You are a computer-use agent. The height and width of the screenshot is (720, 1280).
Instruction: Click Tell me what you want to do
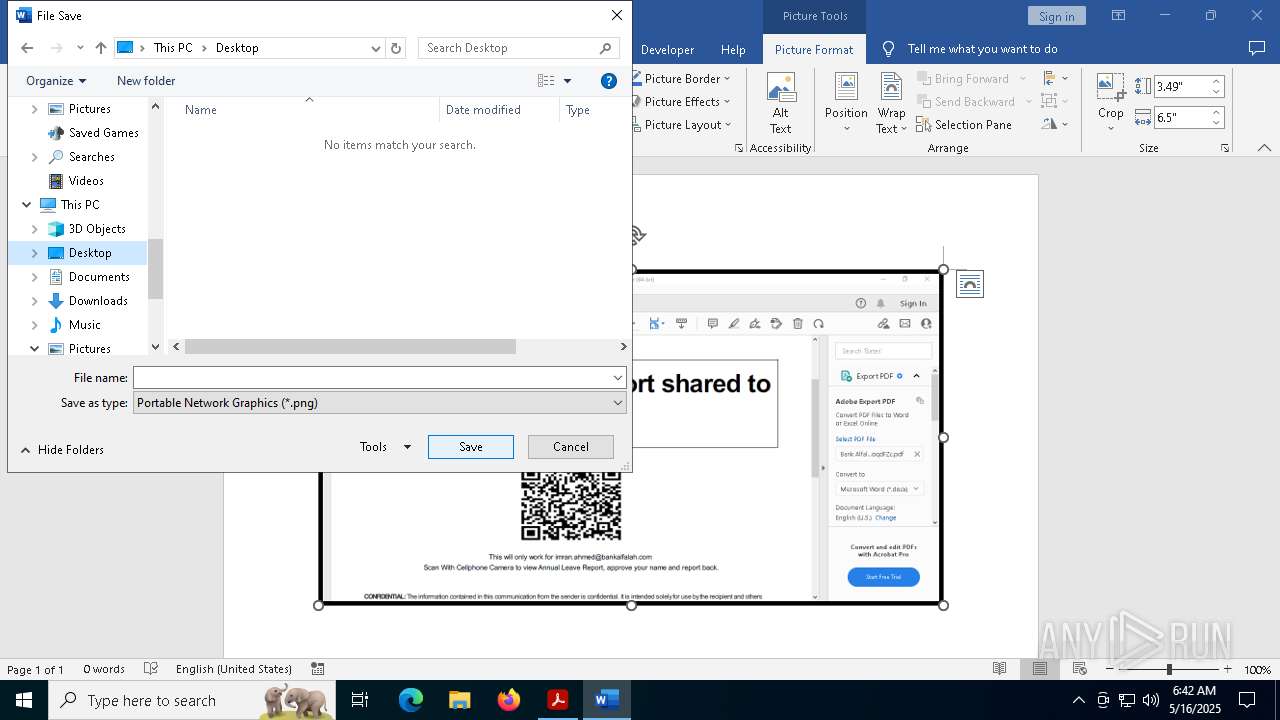982,49
